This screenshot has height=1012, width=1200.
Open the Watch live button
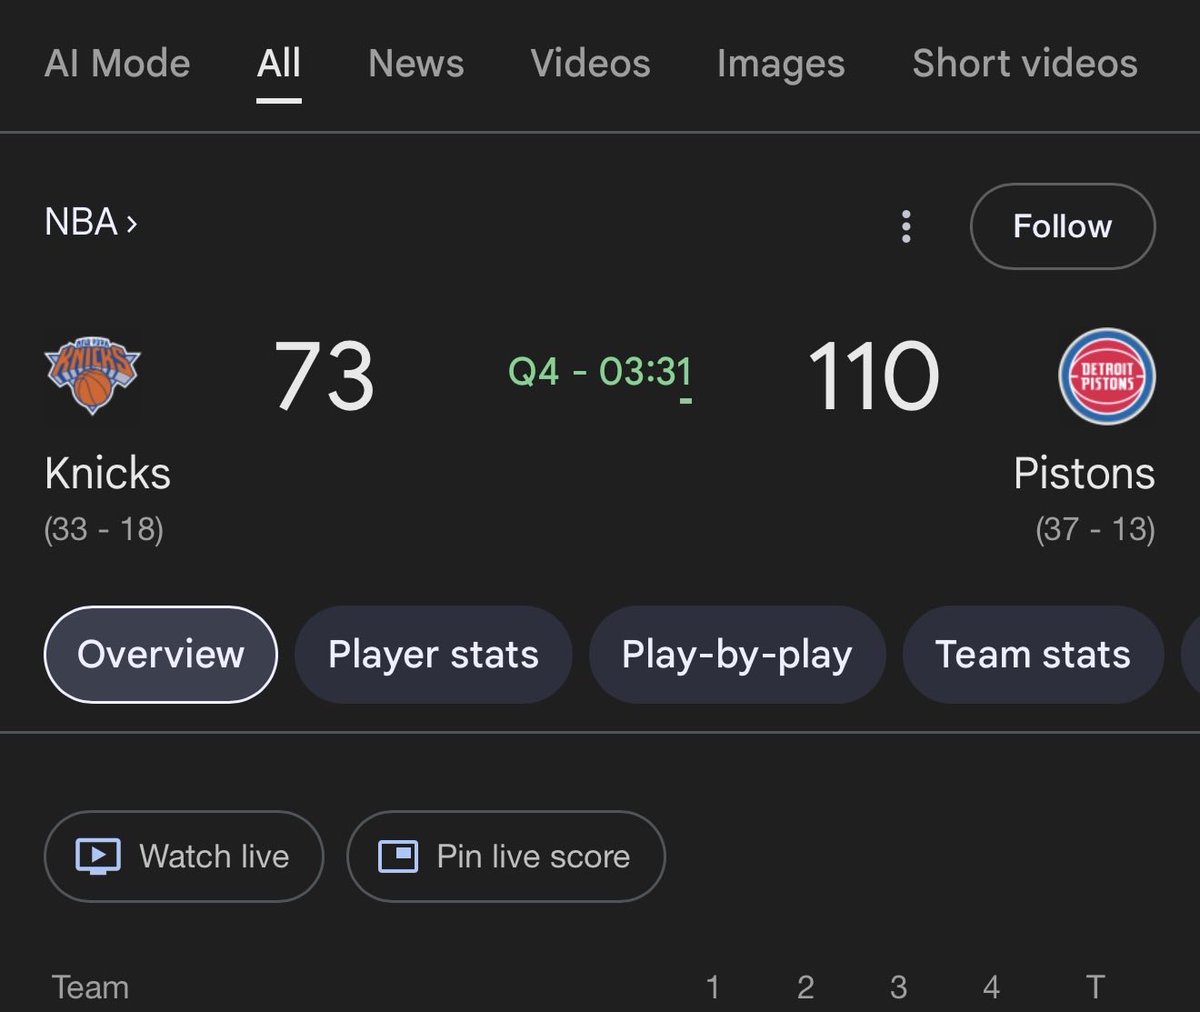click(x=184, y=856)
